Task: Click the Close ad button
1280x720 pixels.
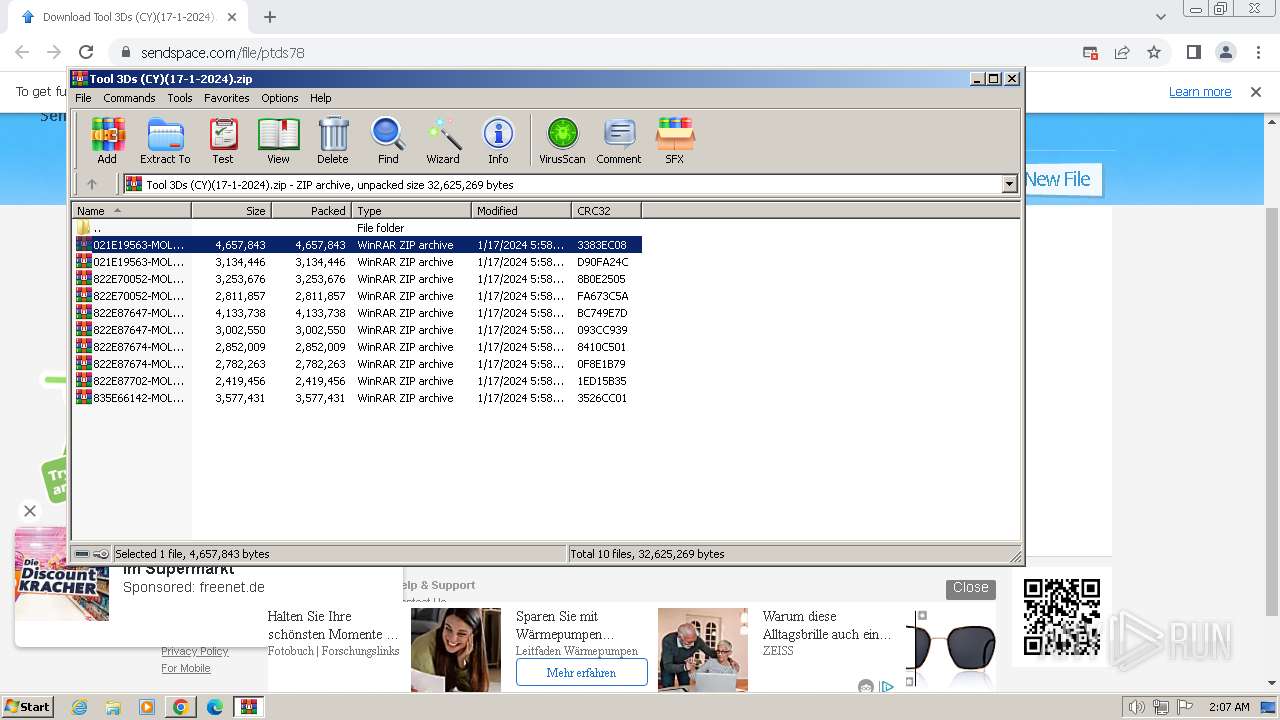Action: pyautogui.click(x=970, y=588)
